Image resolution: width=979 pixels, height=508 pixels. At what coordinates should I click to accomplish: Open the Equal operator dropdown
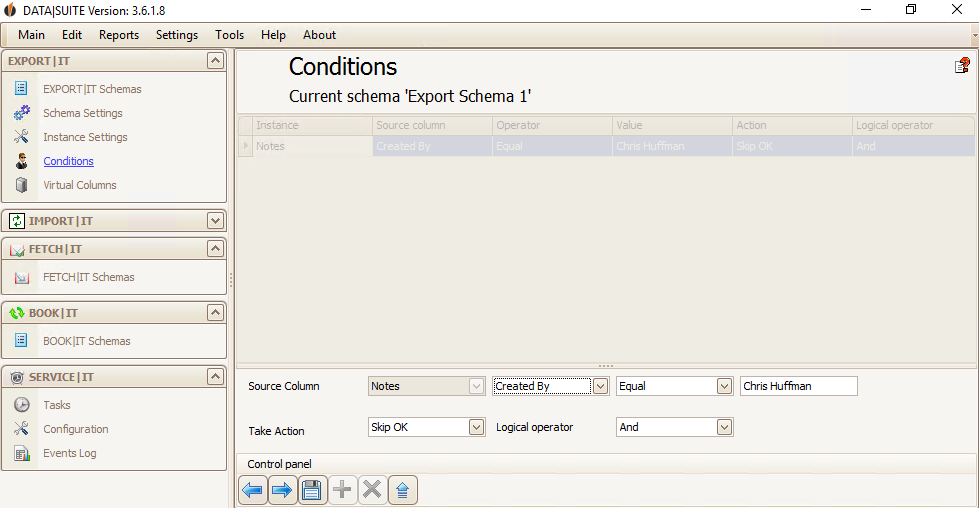coord(724,386)
